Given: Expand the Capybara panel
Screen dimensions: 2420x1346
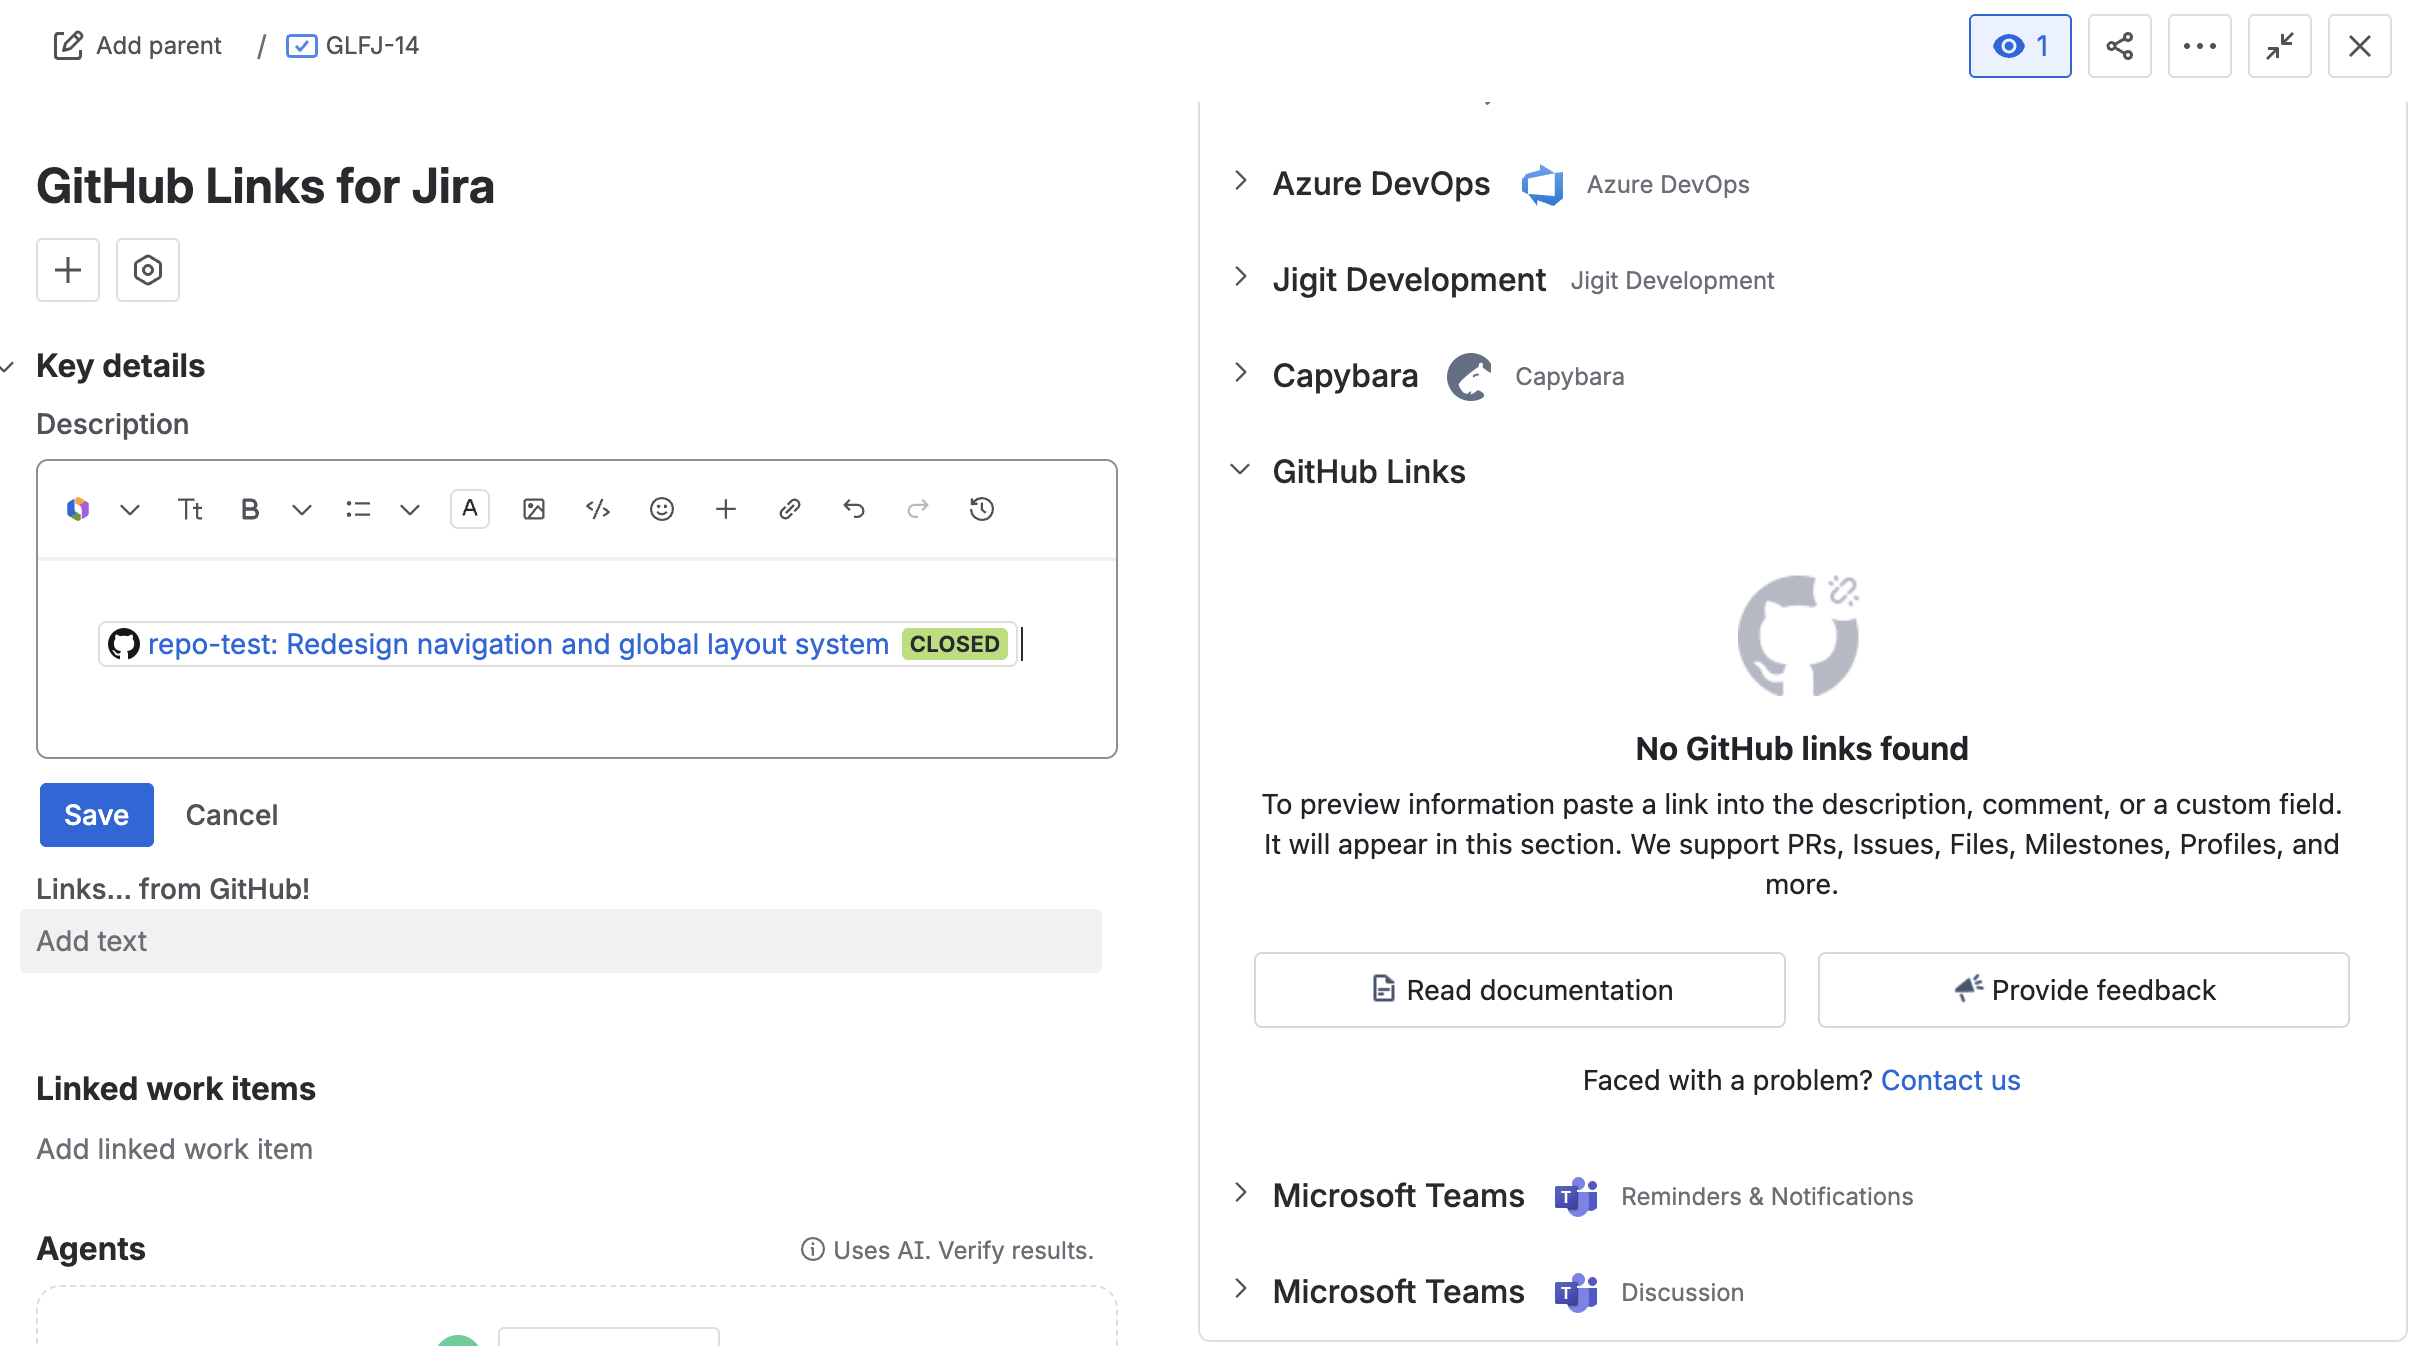Looking at the screenshot, I should coord(1240,374).
